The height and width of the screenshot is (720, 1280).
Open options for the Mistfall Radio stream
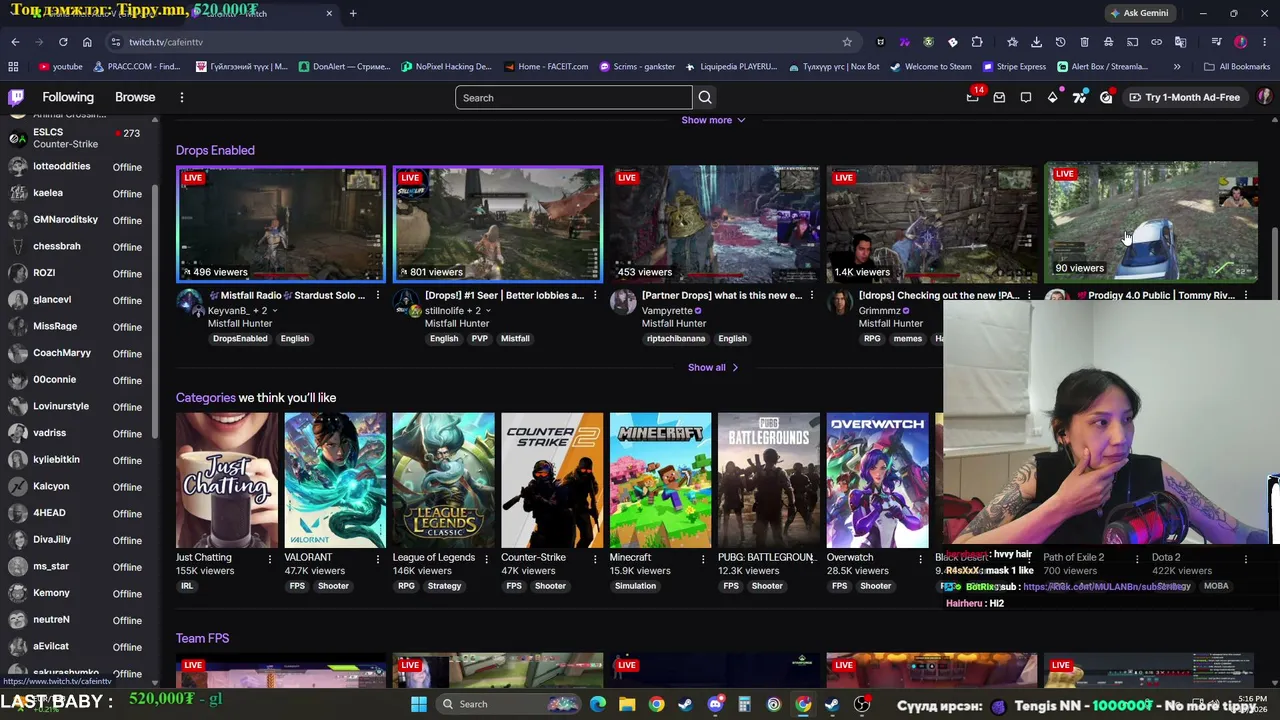click(378, 296)
